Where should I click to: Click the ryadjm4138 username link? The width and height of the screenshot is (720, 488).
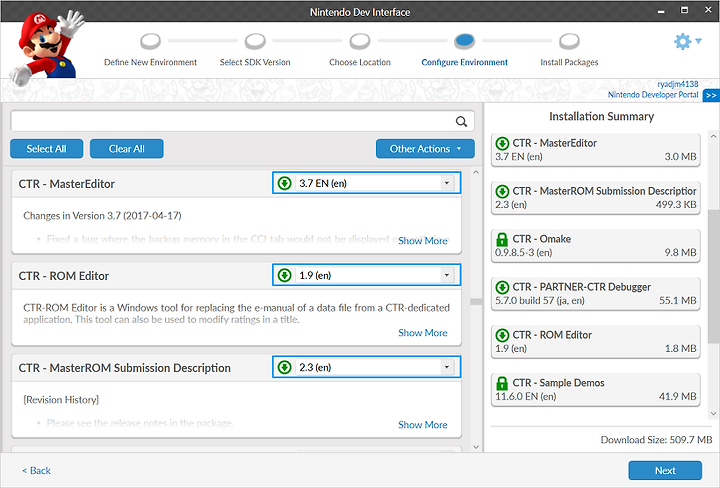[x=678, y=84]
